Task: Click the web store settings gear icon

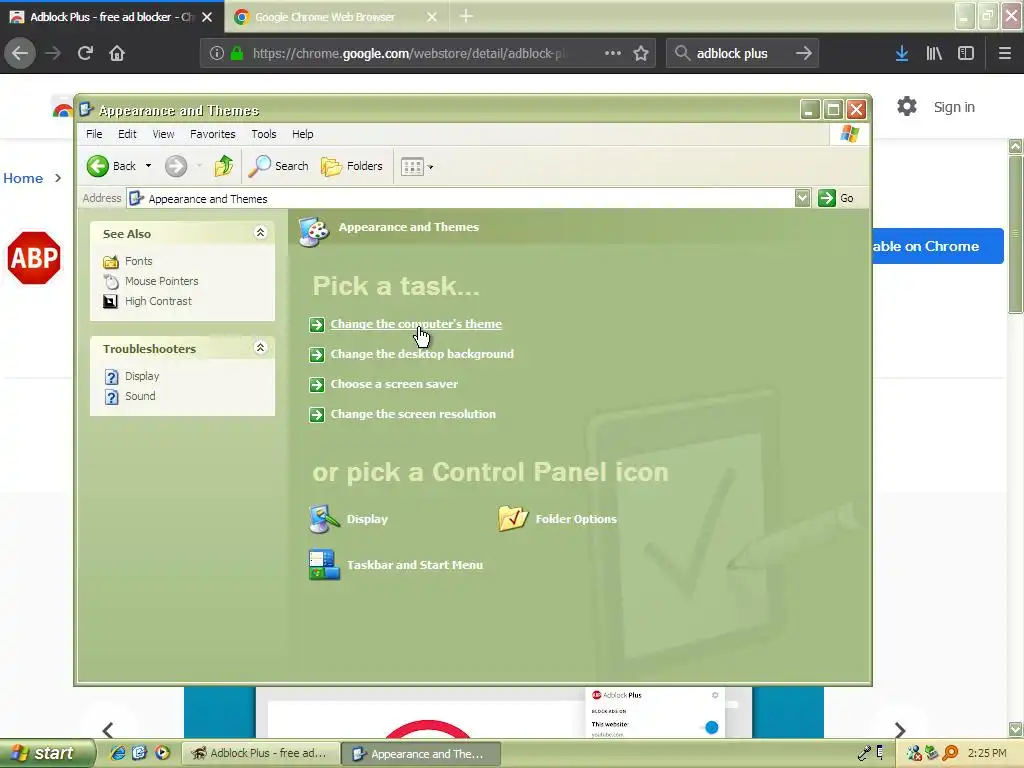Action: click(906, 106)
